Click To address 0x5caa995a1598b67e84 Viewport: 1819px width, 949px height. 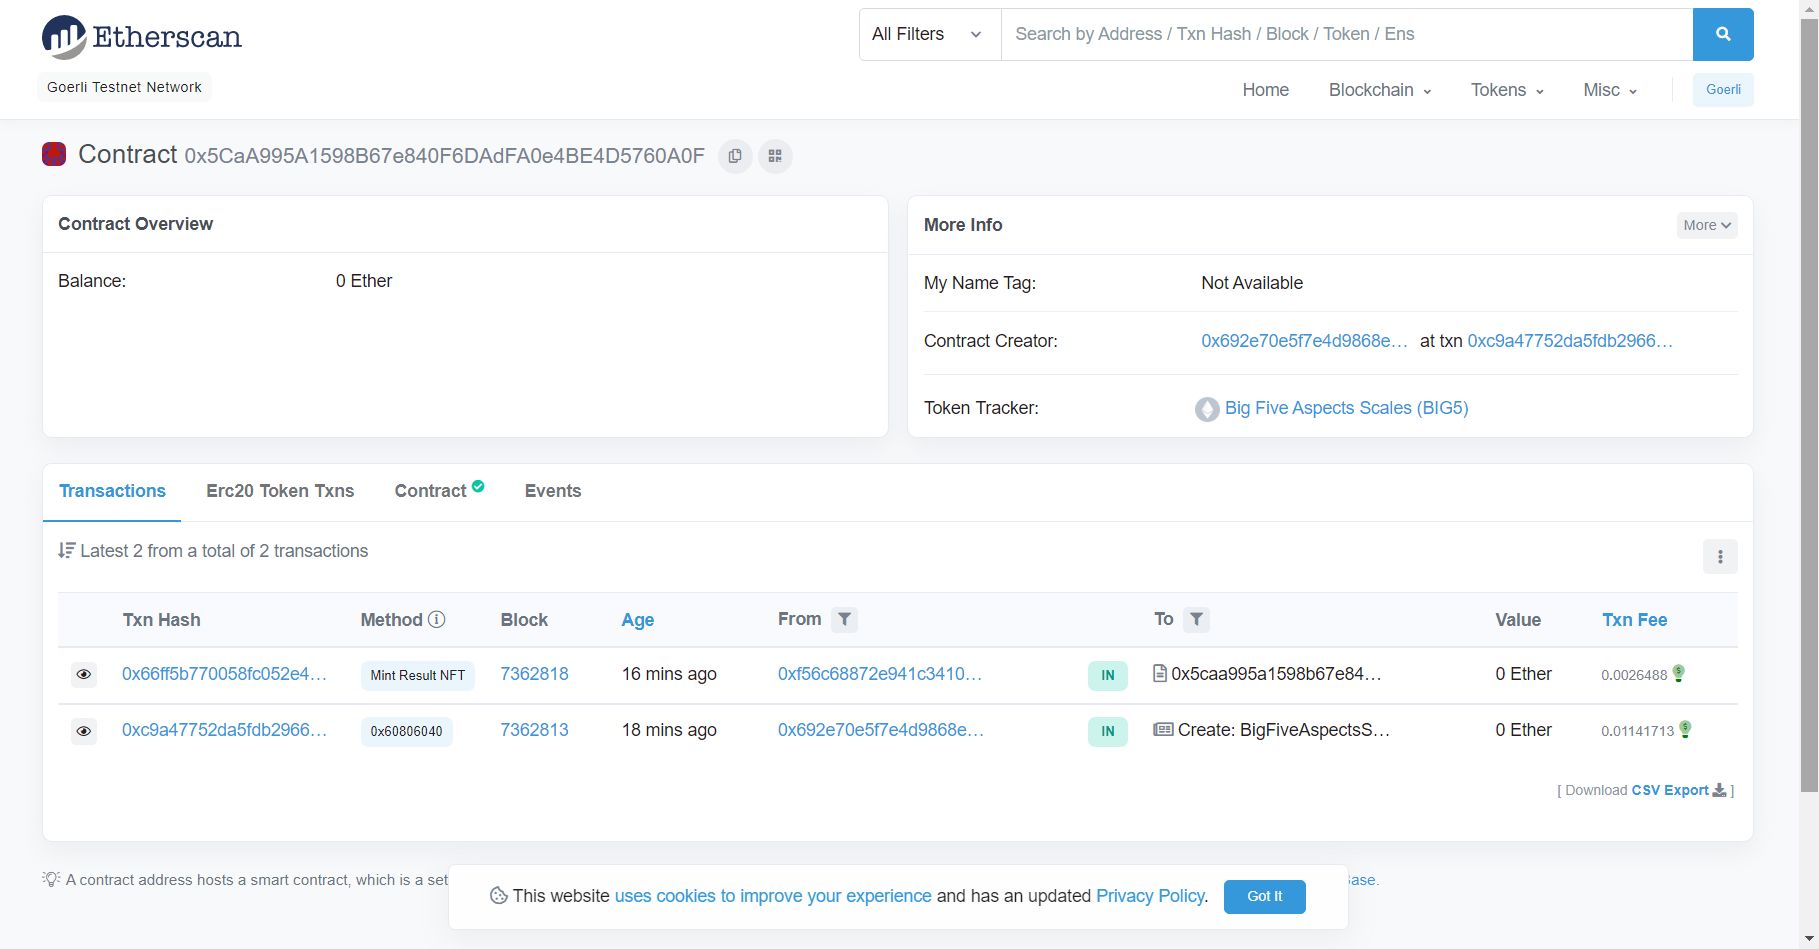click(1276, 674)
